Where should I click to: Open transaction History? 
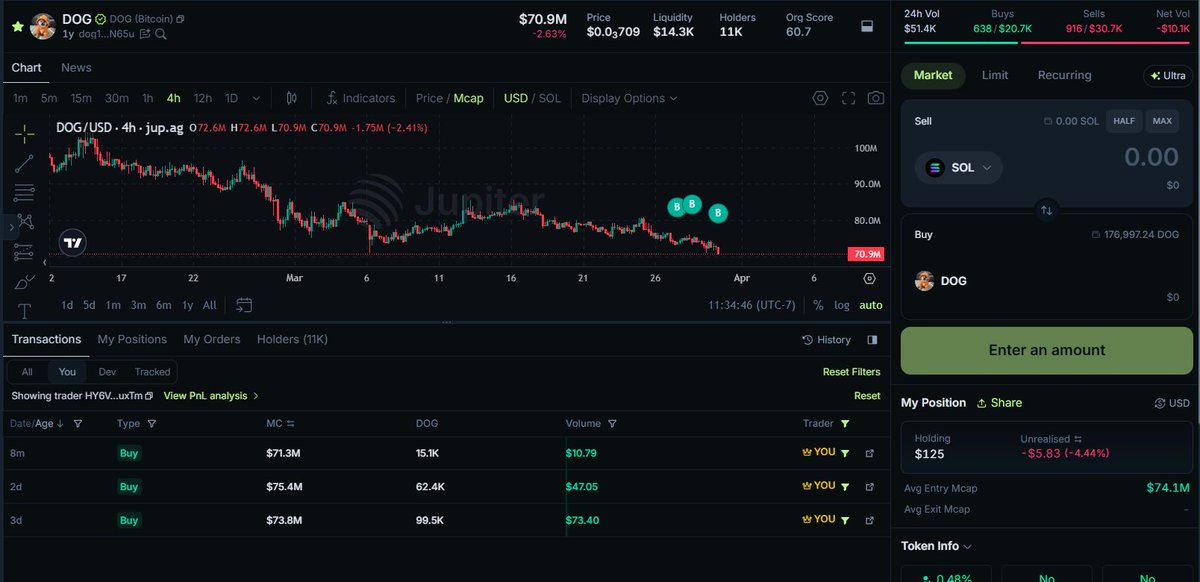[826, 340]
